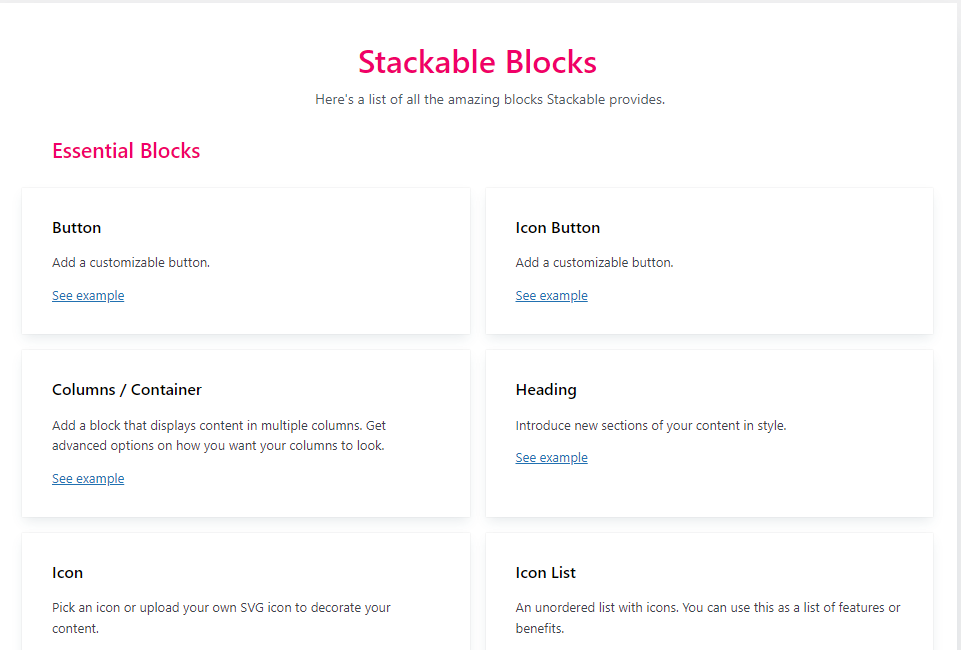961x650 pixels.
Task: Click the Stackable Blocks page title
Action: coord(477,62)
